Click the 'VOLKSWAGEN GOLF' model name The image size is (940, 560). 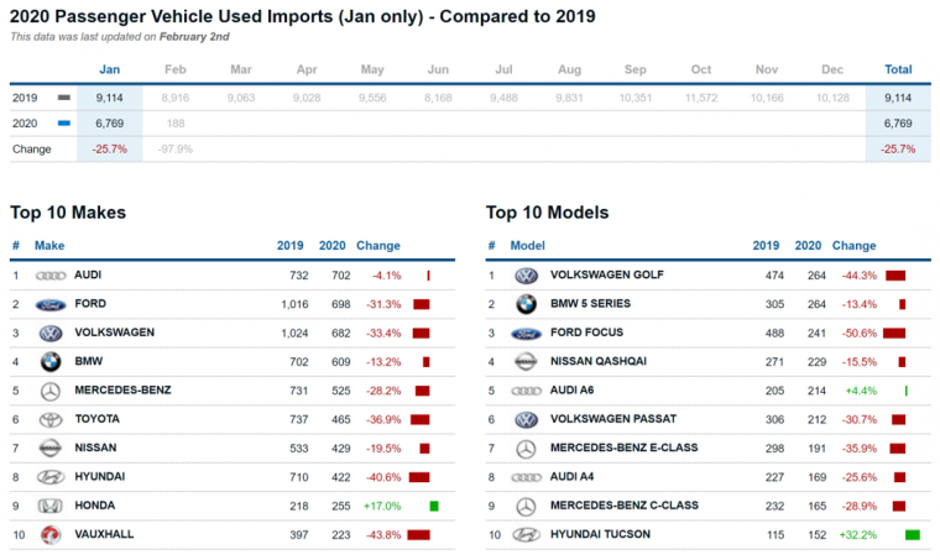coord(607,275)
